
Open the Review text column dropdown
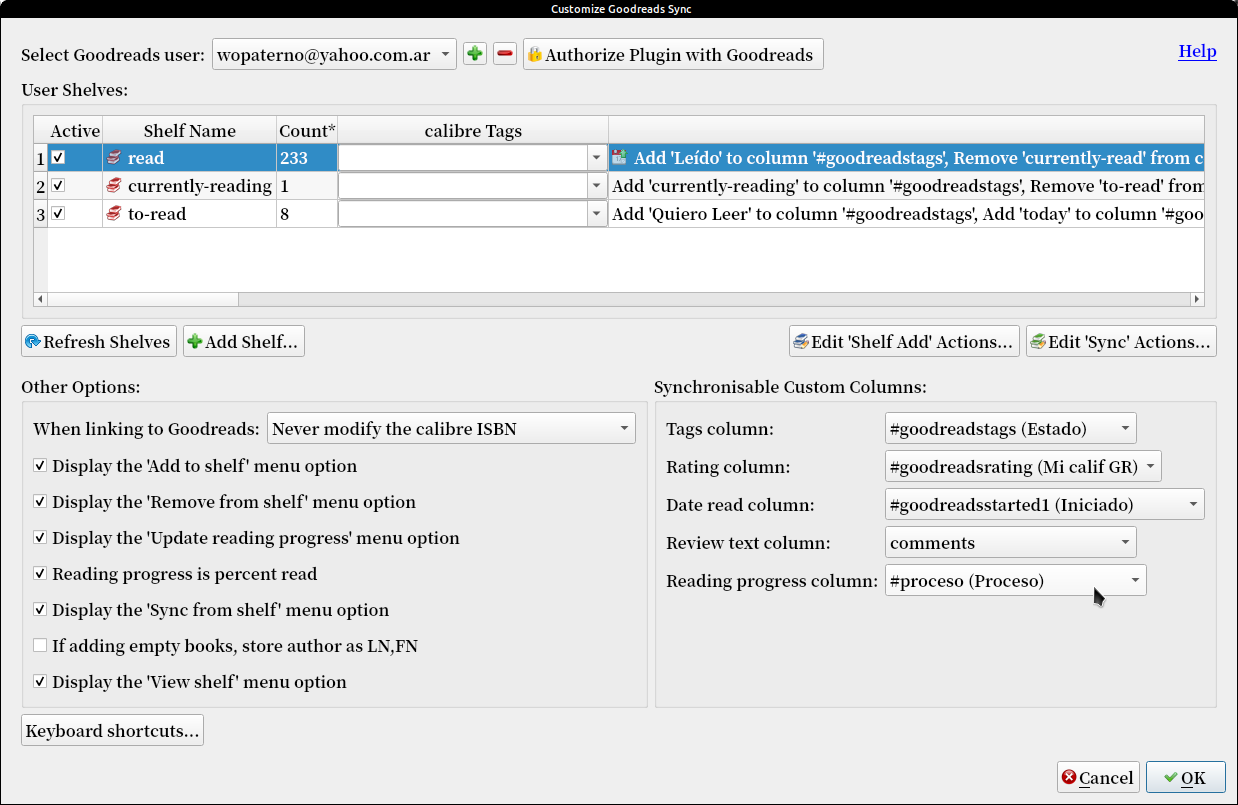pyautogui.click(x=1011, y=543)
